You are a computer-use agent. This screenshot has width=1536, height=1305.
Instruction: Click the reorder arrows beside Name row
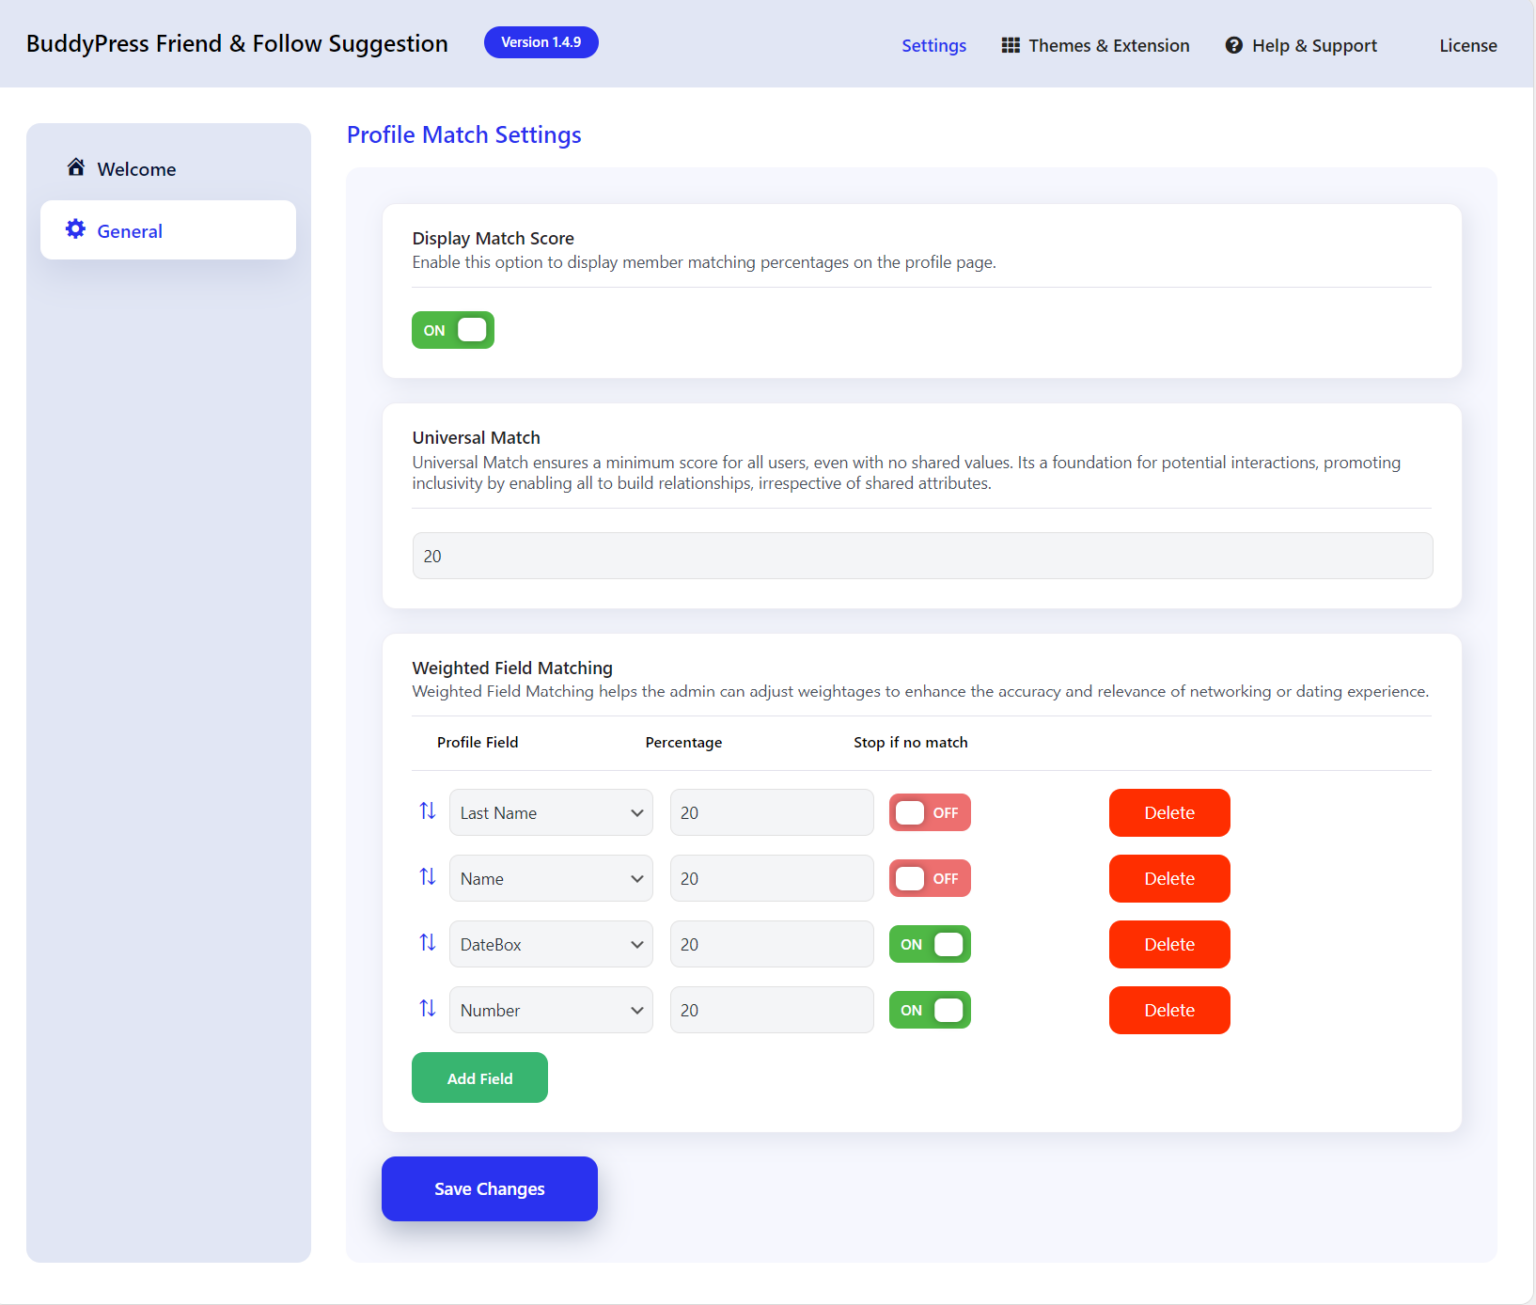pos(428,877)
